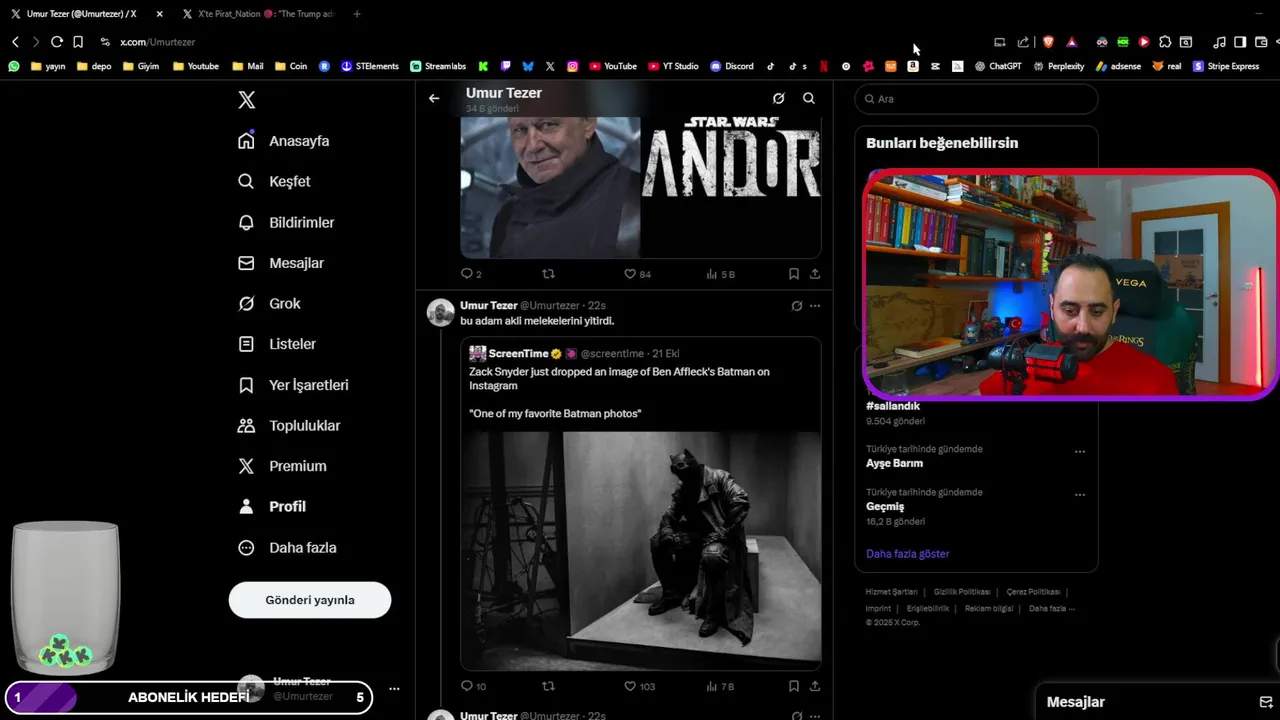This screenshot has height=720, width=1280.
Task: Open Umur Tezer avatar on Batman post
Action: pyautogui.click(x=441, y=313)
